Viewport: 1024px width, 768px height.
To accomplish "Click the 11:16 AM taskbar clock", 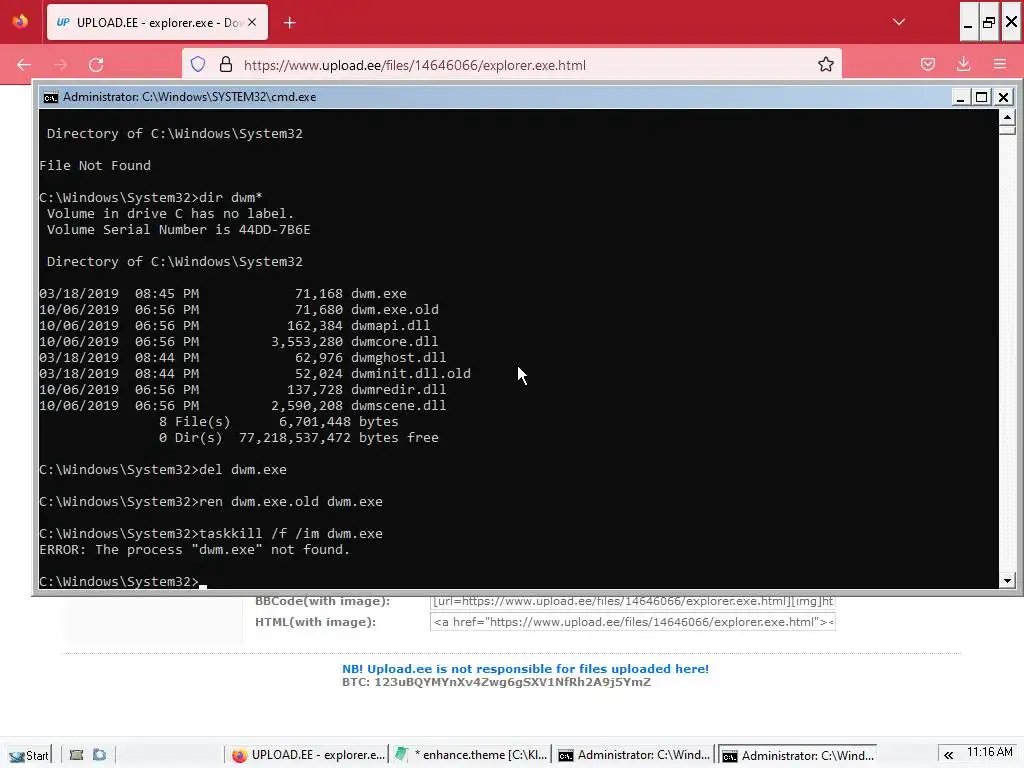I will click(989, 752).
